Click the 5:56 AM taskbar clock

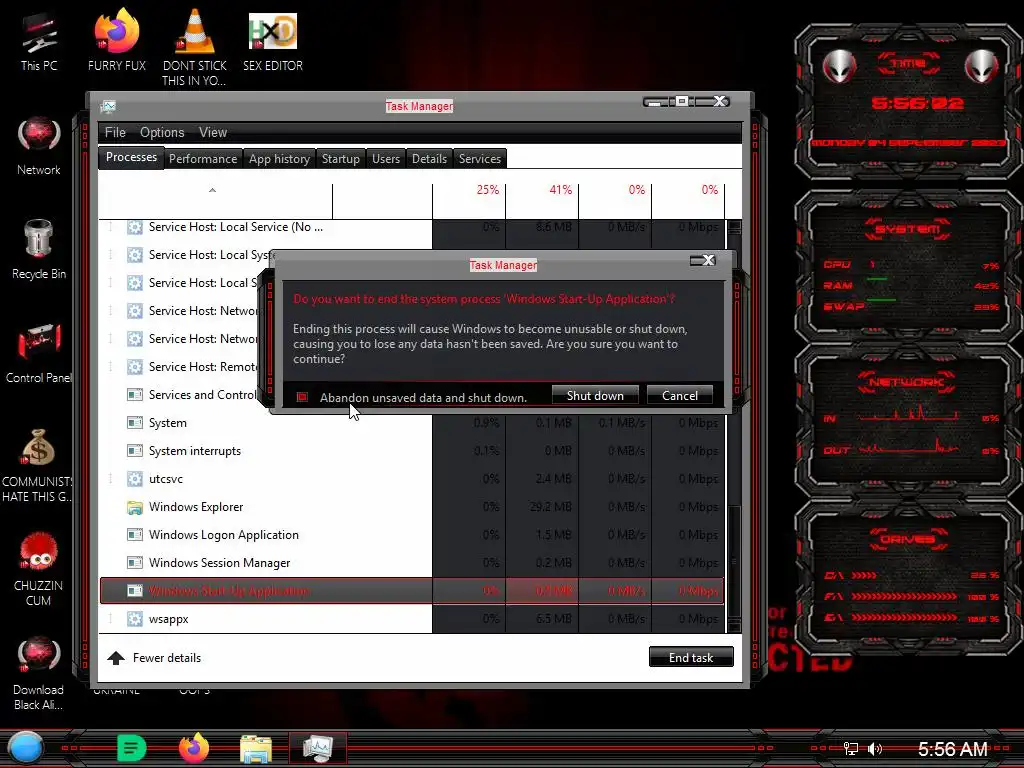[952, 749]
